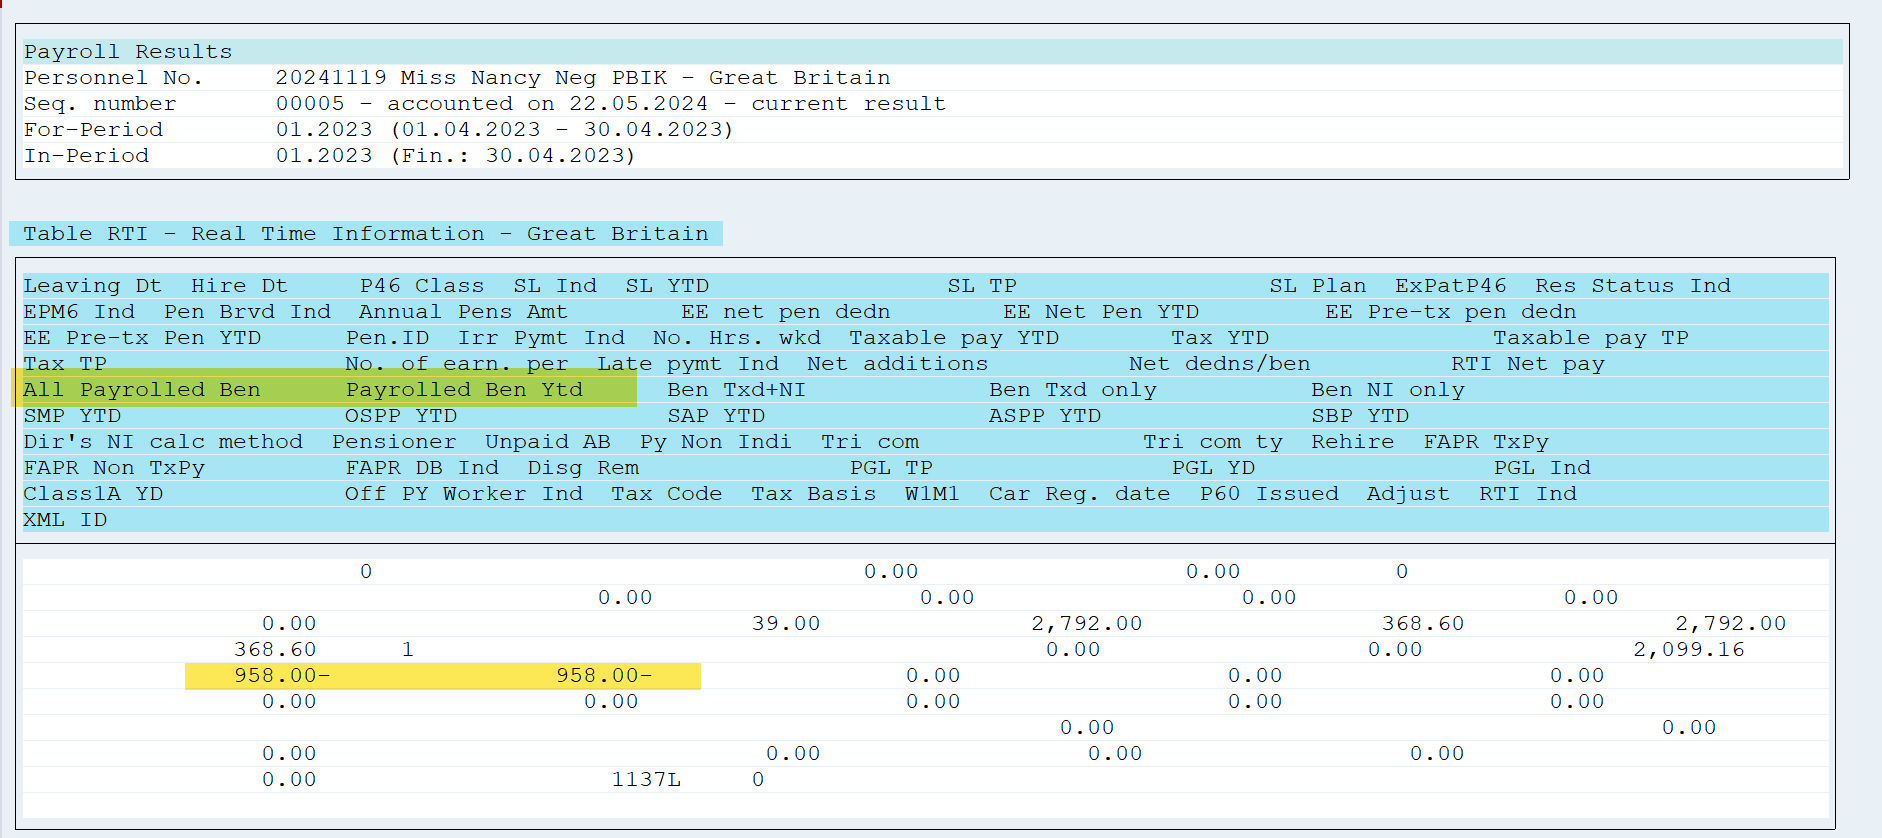
Task: Click the Off PY Worker Ind label
Action: [464, 494]
